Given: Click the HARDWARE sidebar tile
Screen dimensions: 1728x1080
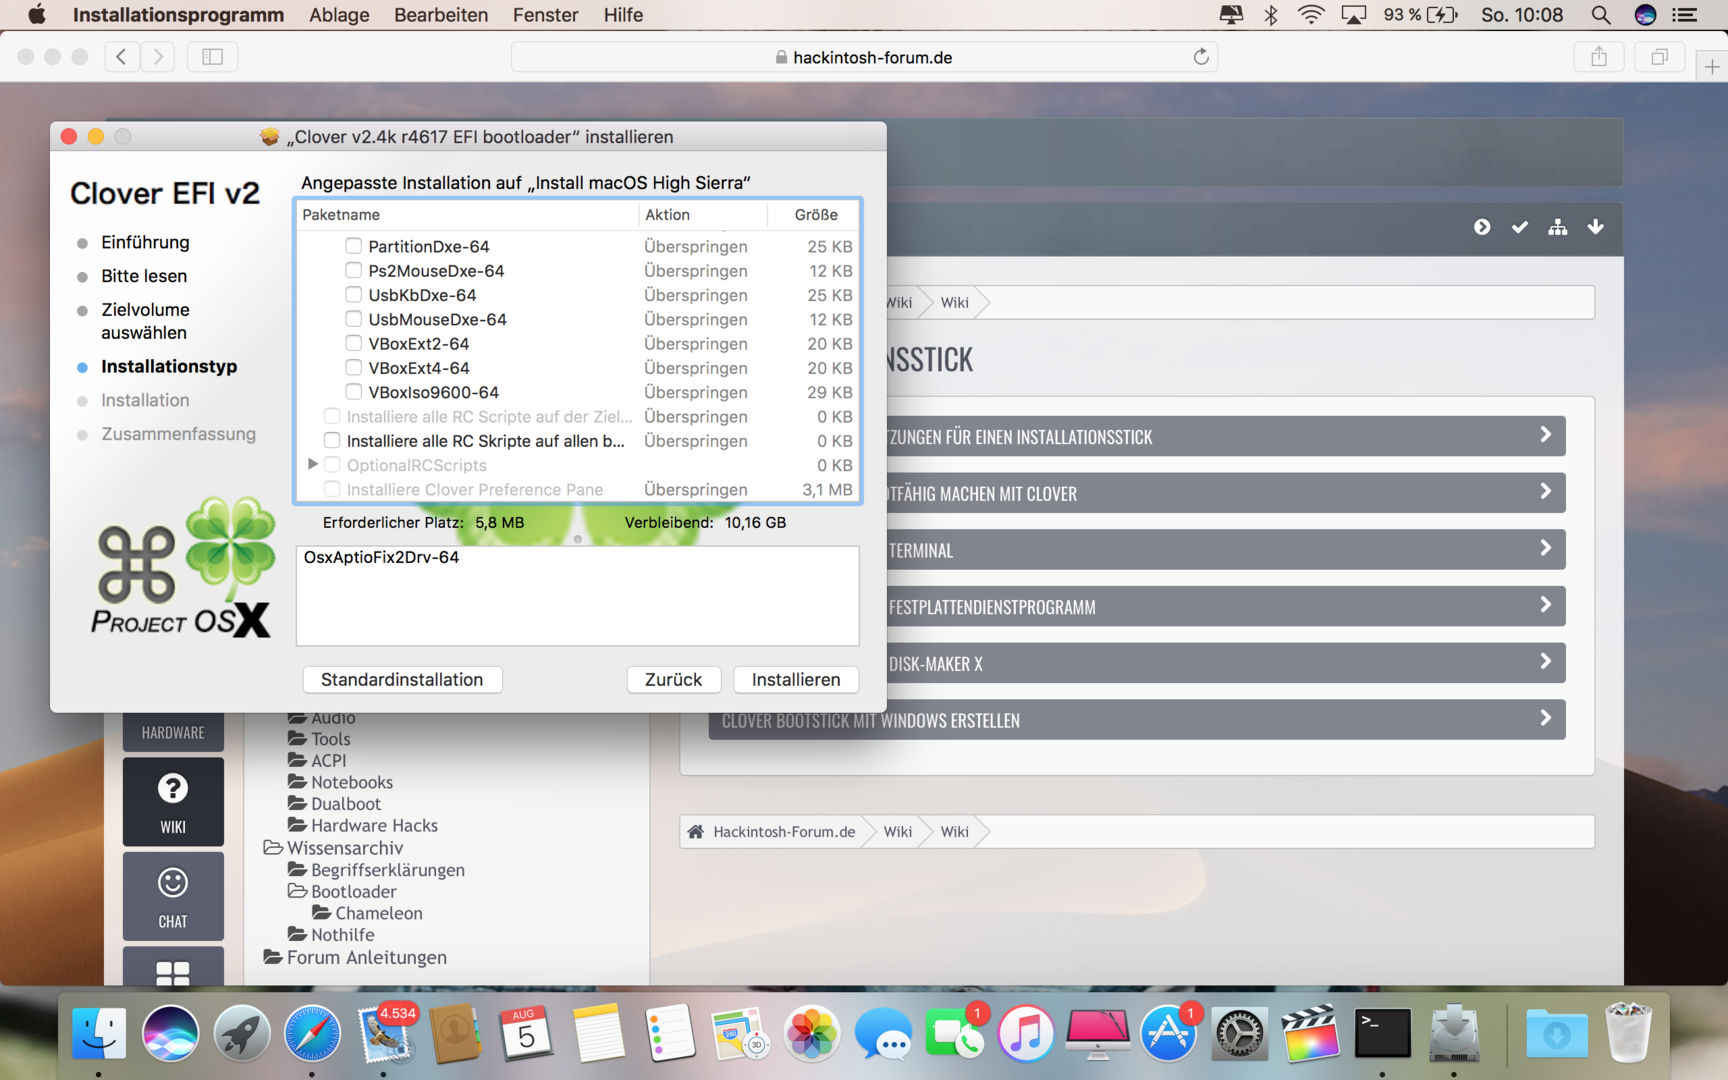Looking at the screenshot, I should click(x=173, y=732).
